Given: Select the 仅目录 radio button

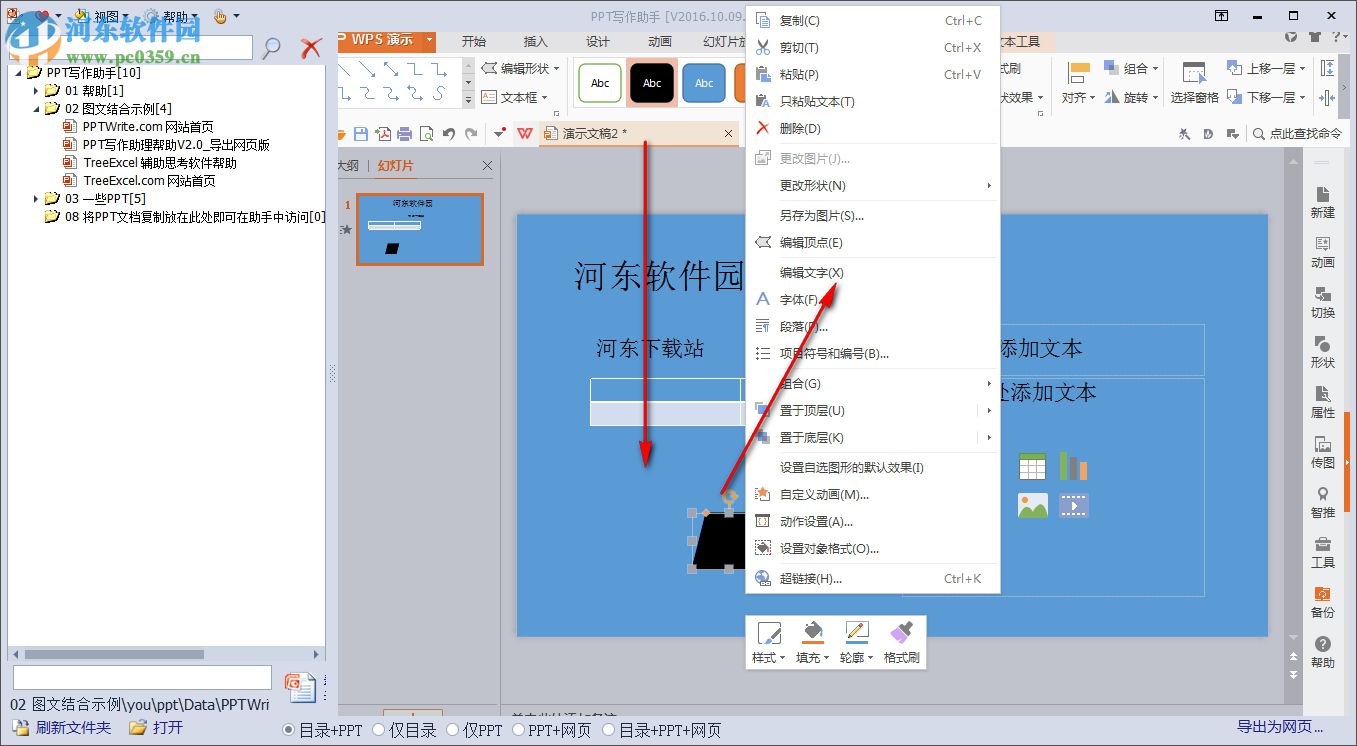Looking at the screenshot, I should click(x=378, y=730).
